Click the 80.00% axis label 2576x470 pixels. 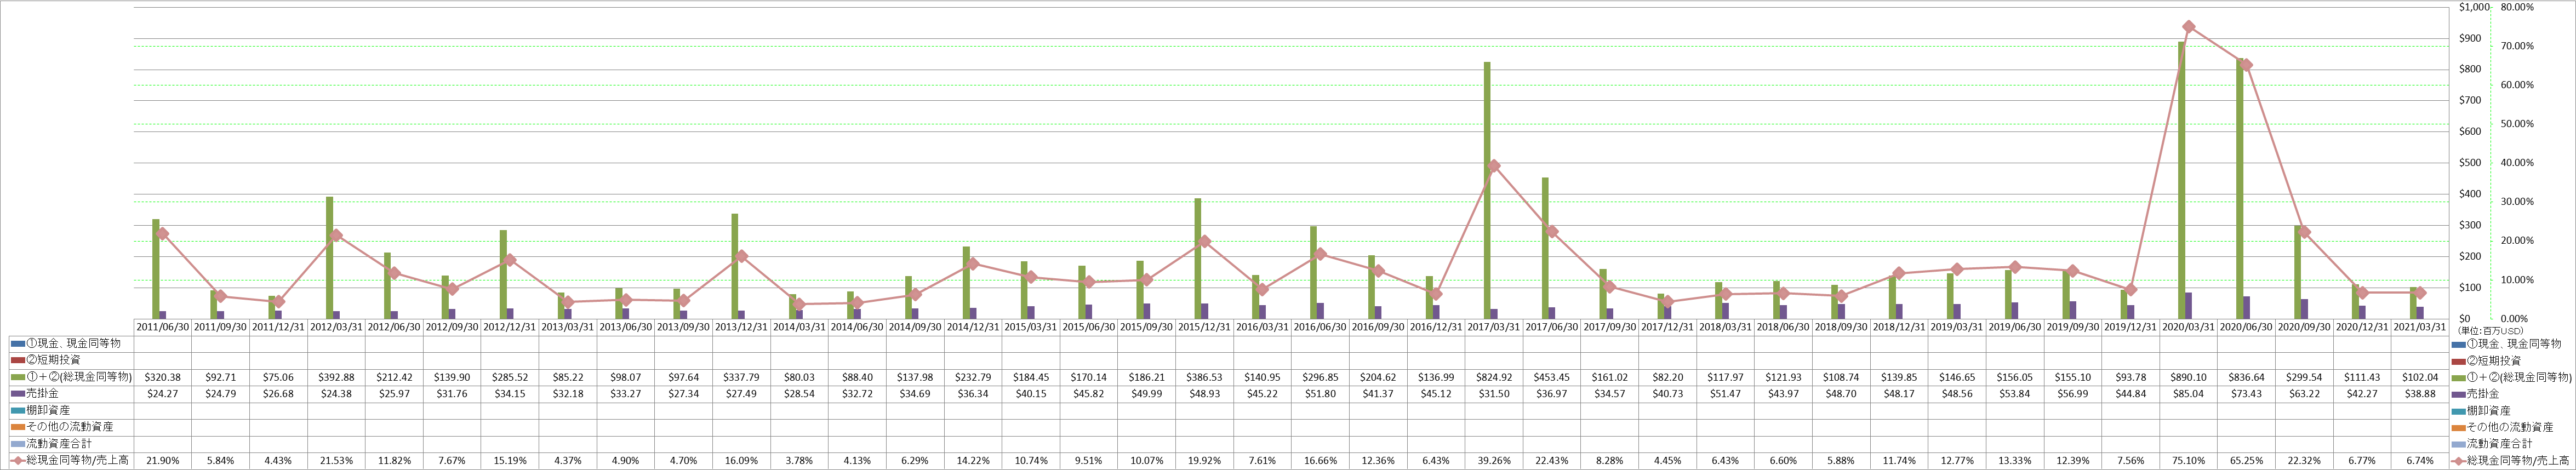pos(2517,7)
